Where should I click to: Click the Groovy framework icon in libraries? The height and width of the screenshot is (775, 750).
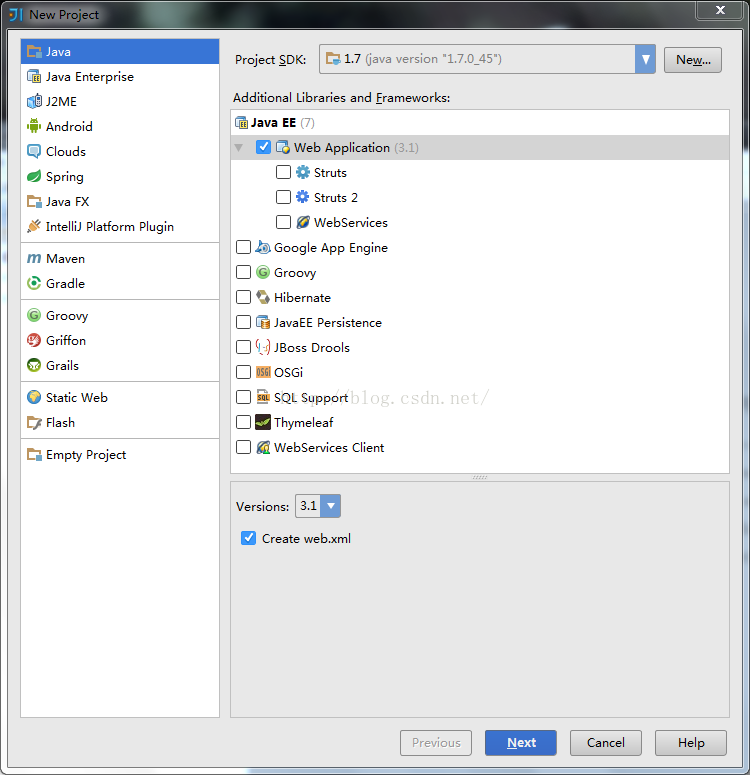(263, 272)
